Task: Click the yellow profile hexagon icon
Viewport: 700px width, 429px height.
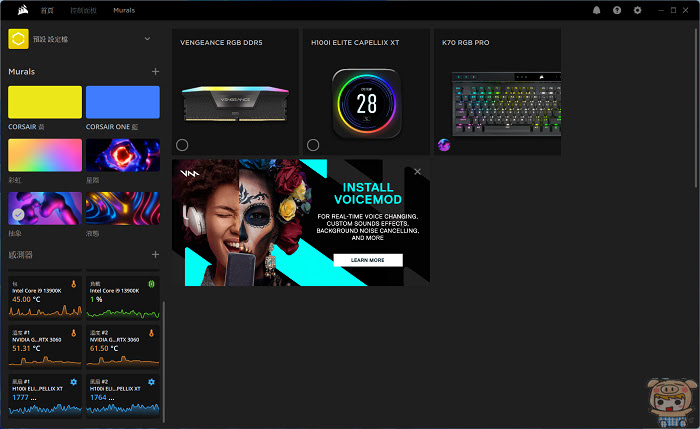Action: (18, 39)
